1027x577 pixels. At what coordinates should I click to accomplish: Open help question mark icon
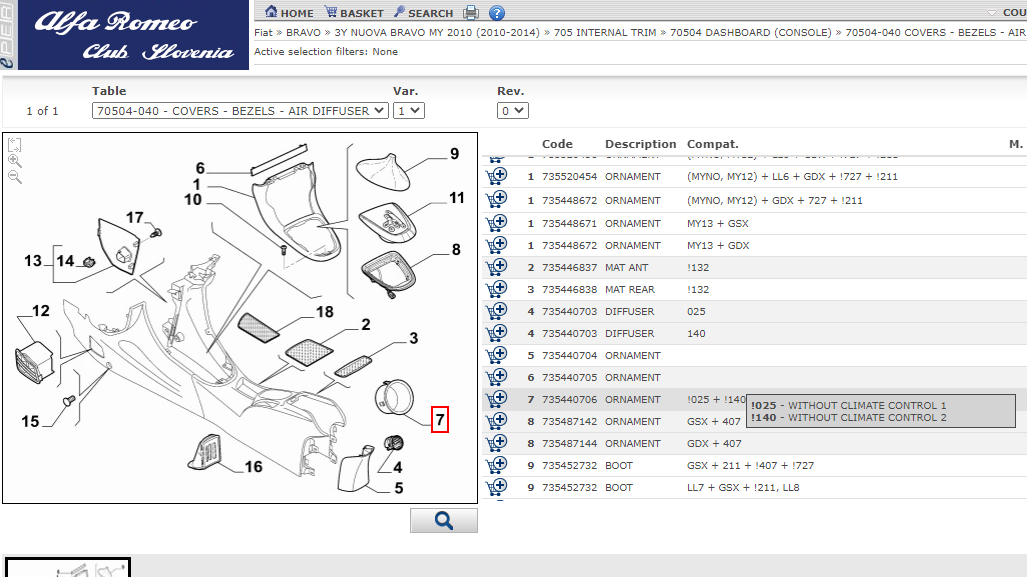click(x=497, y=12)
